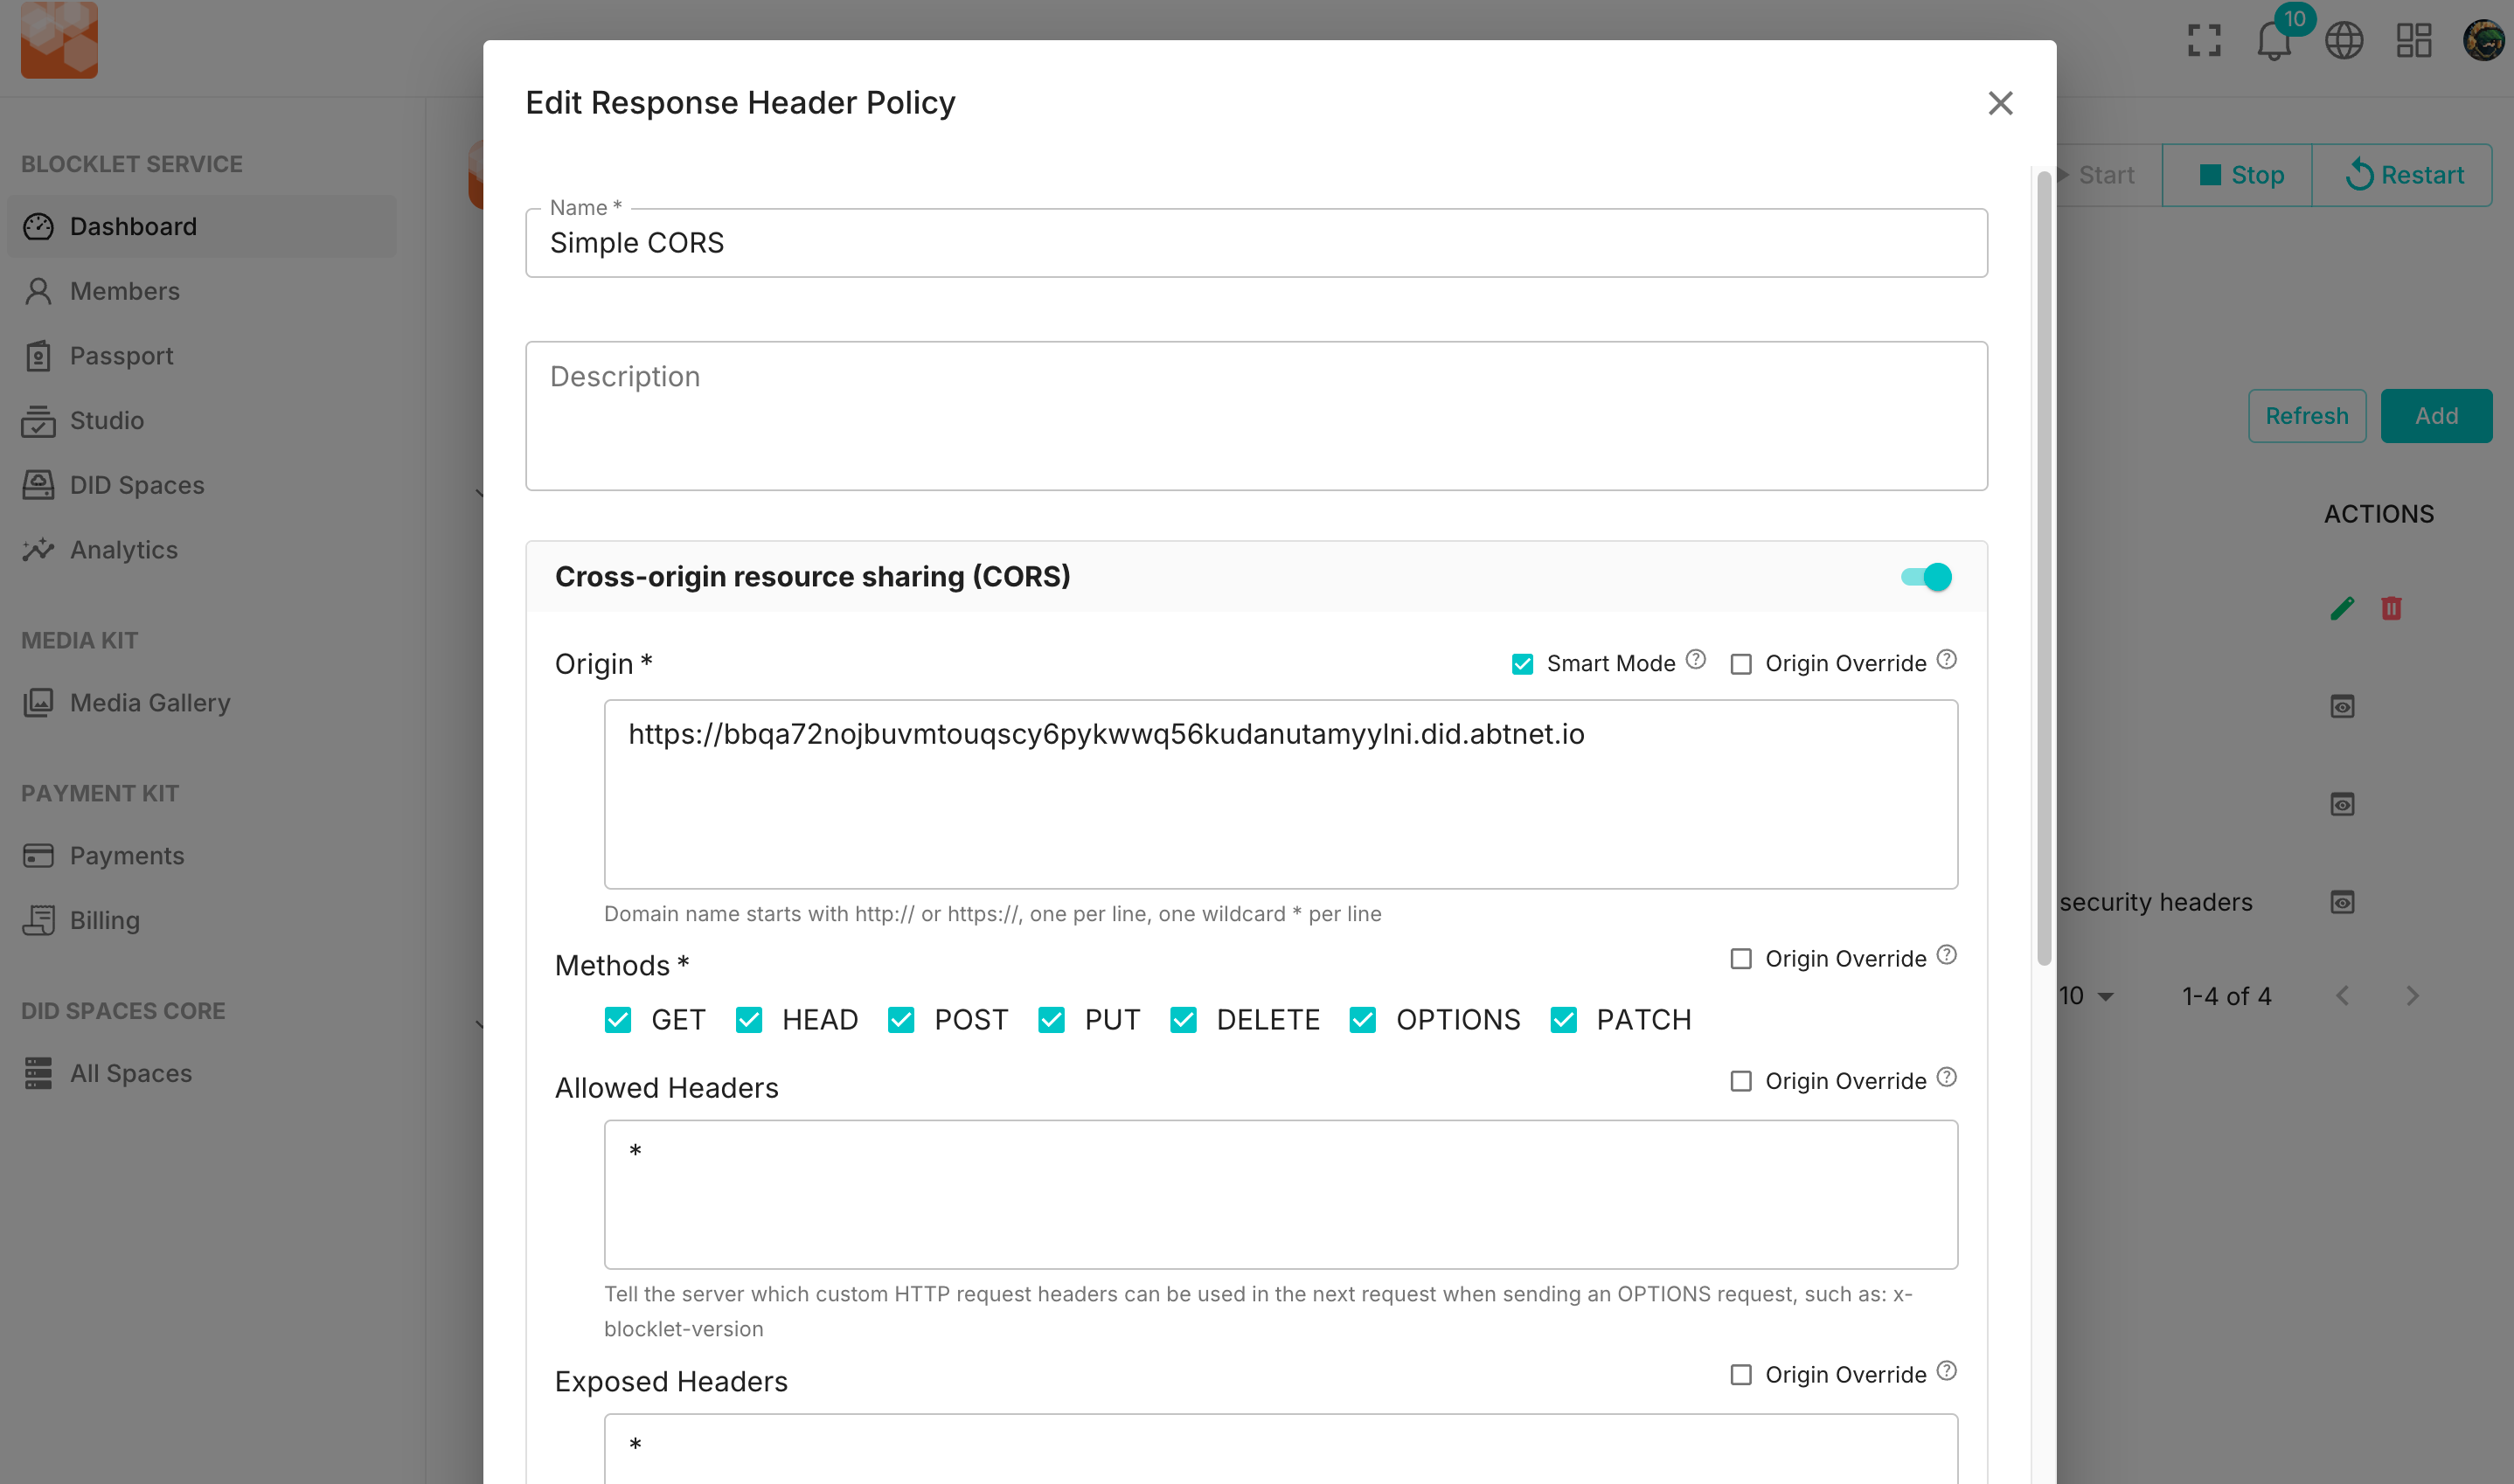Disable the CORS toggle switch
Screen dimensions: 2514x1484
(1926, 577)
